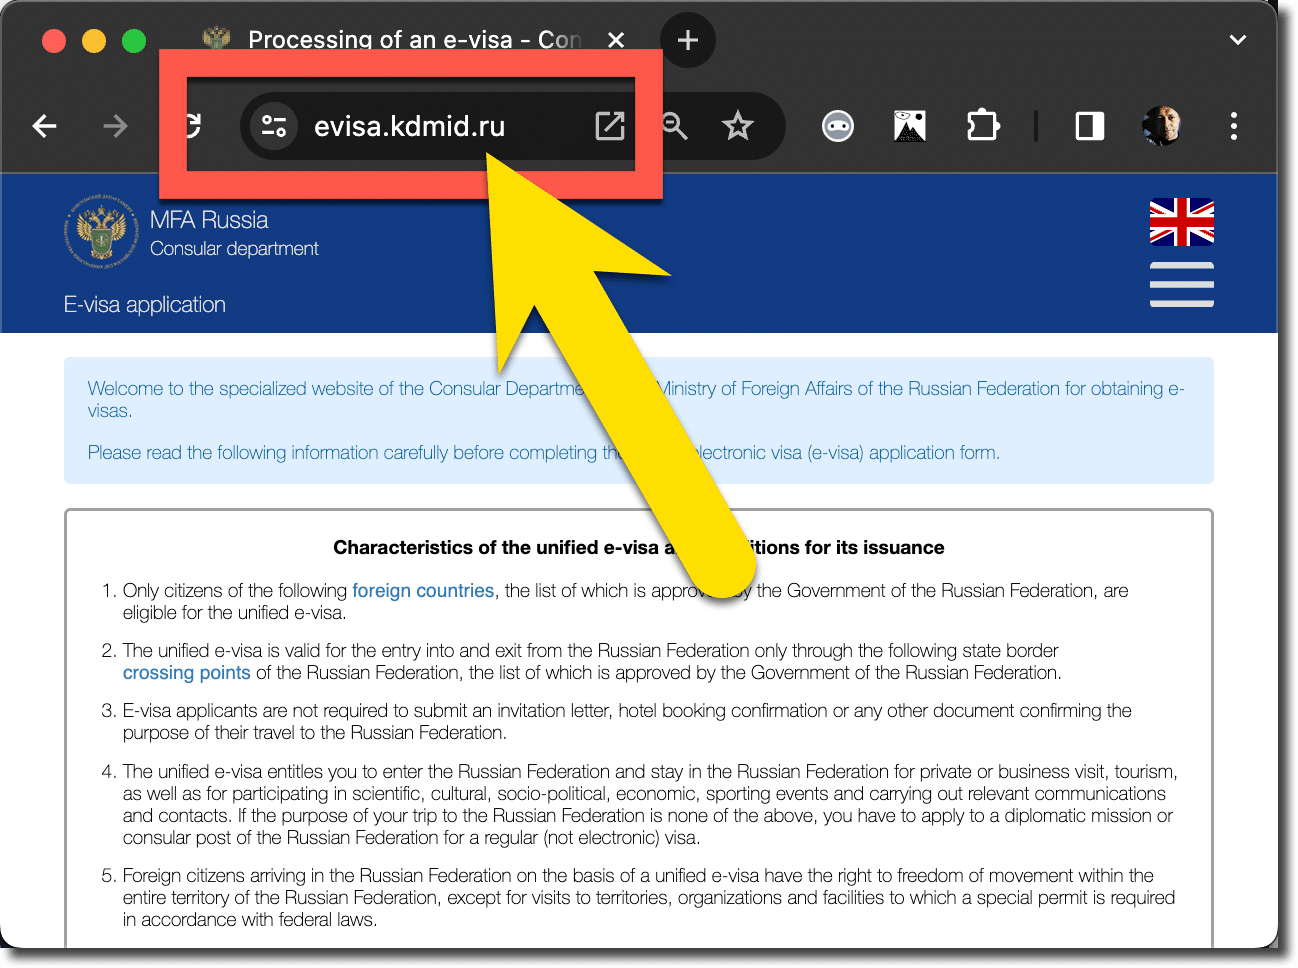1298x968 pixels.
Task: Reload the current page
Action: [191, 126]
